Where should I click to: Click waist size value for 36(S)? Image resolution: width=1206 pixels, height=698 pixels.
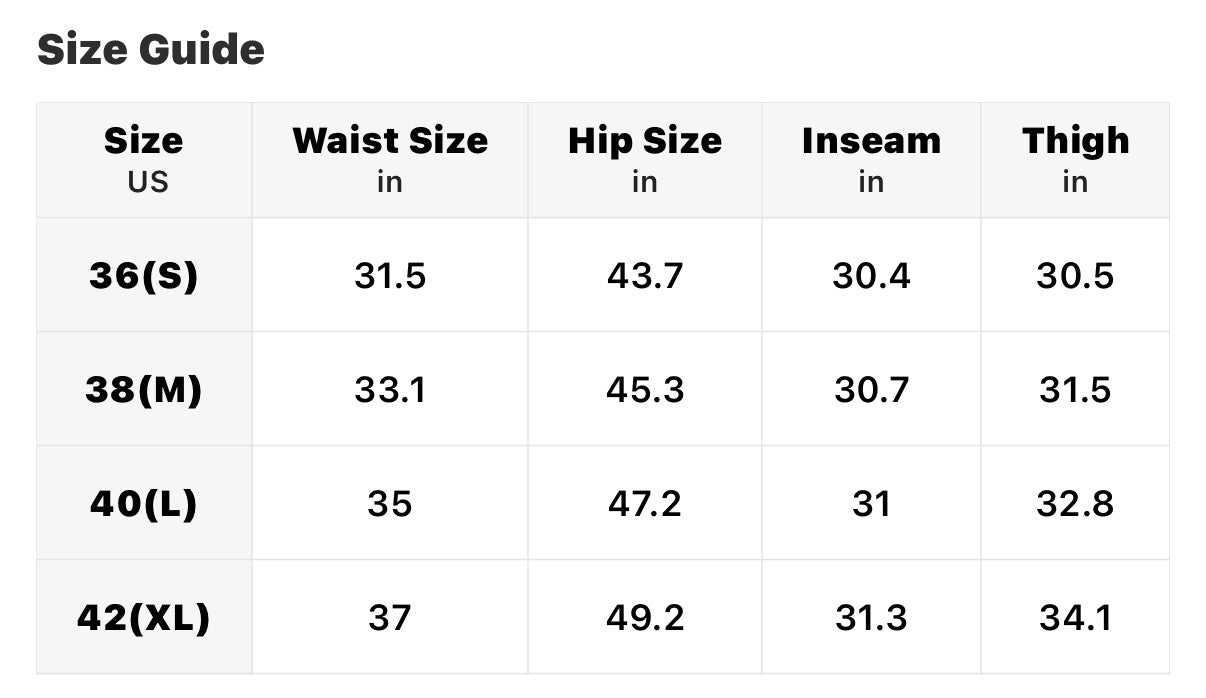pyautogui.click(x=390, y=275)
